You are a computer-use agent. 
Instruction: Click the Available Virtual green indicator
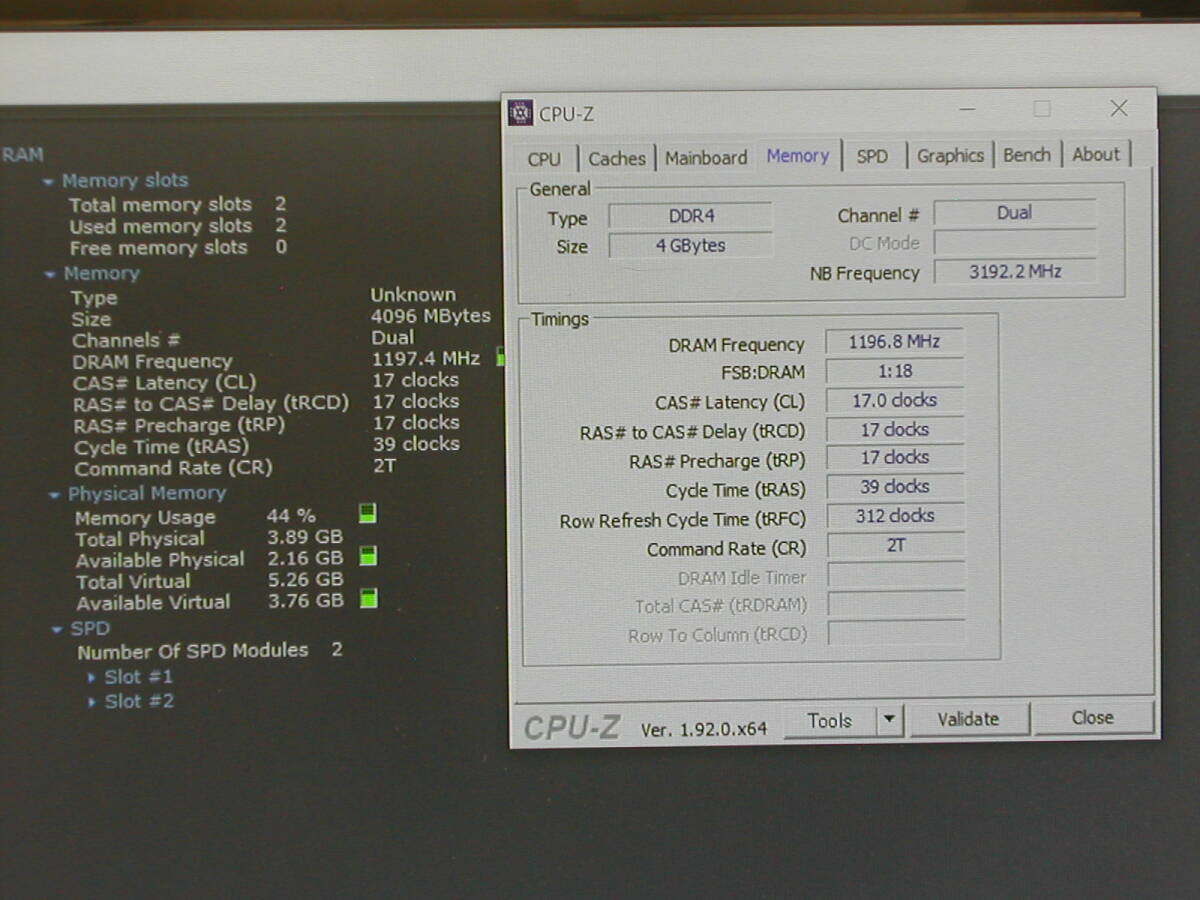tap(368, 599)
